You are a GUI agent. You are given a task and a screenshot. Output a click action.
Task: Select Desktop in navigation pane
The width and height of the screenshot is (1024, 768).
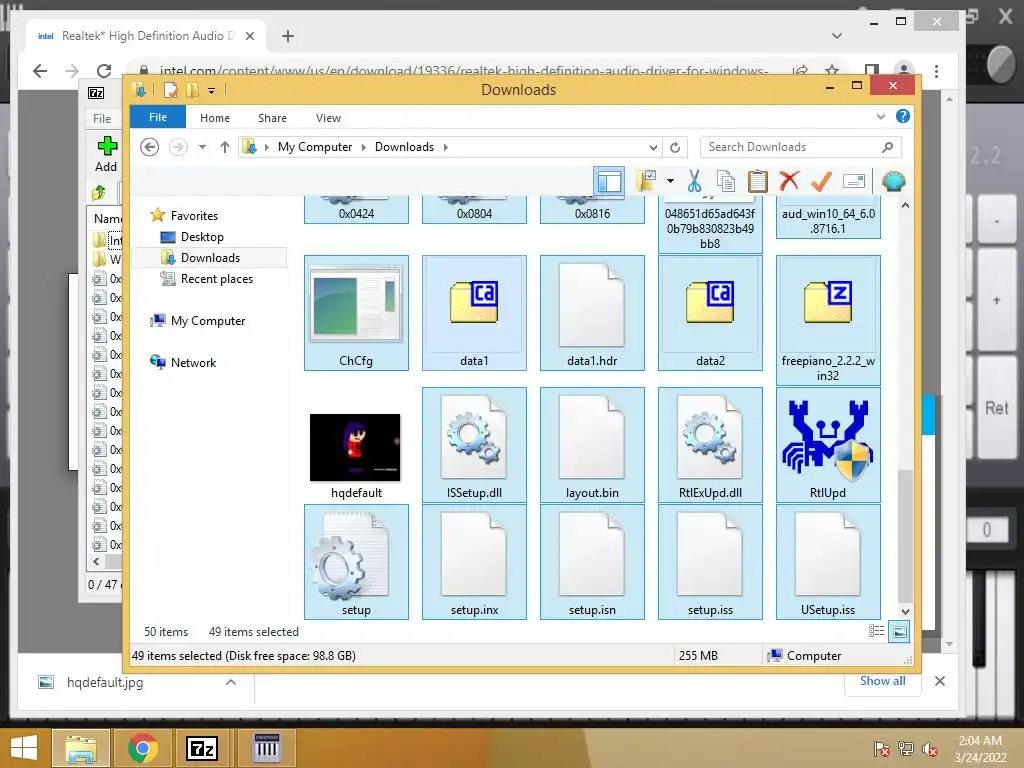[x=202, y=236]
